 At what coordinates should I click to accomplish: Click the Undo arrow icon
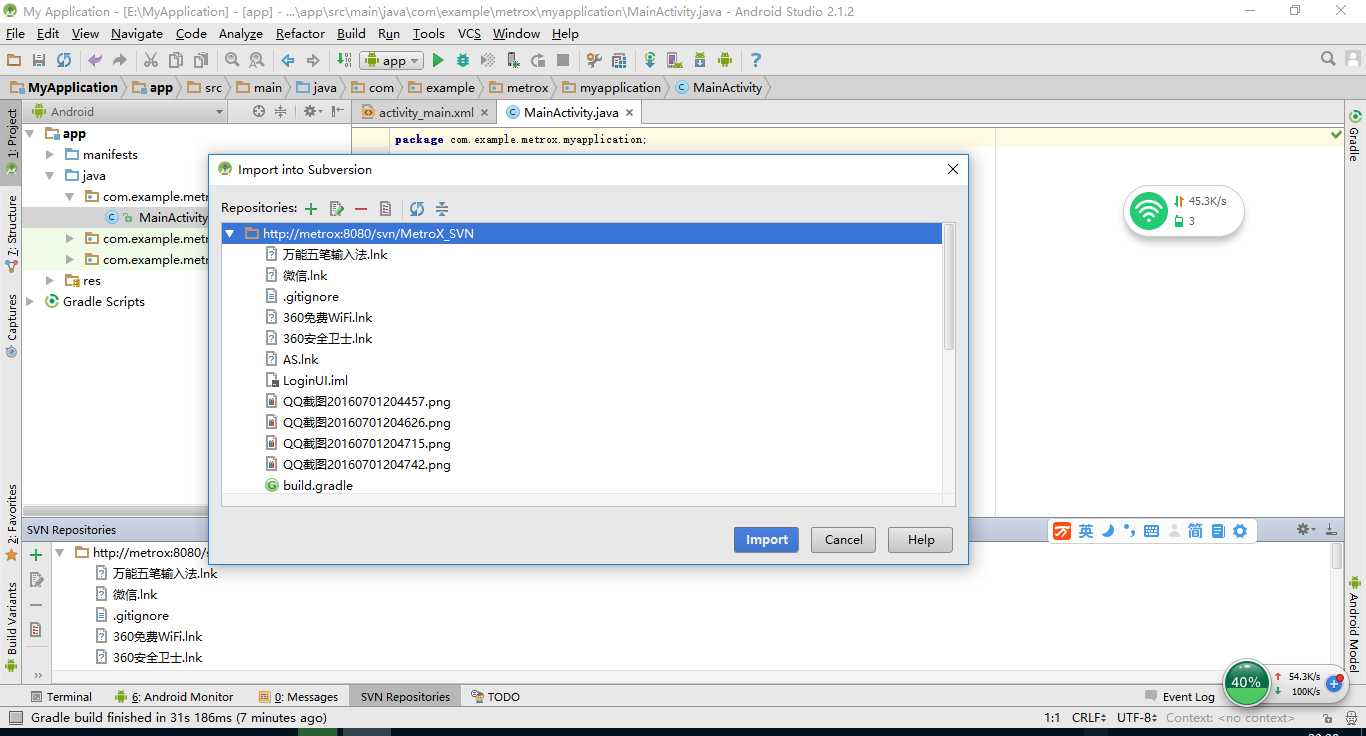[x=95, y=60]
